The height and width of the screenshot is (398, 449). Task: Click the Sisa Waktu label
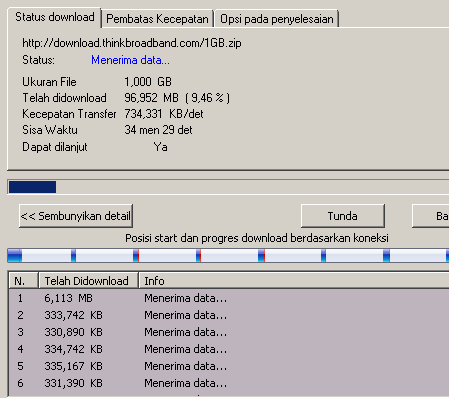pyautogui.click(x=50, y=130)
